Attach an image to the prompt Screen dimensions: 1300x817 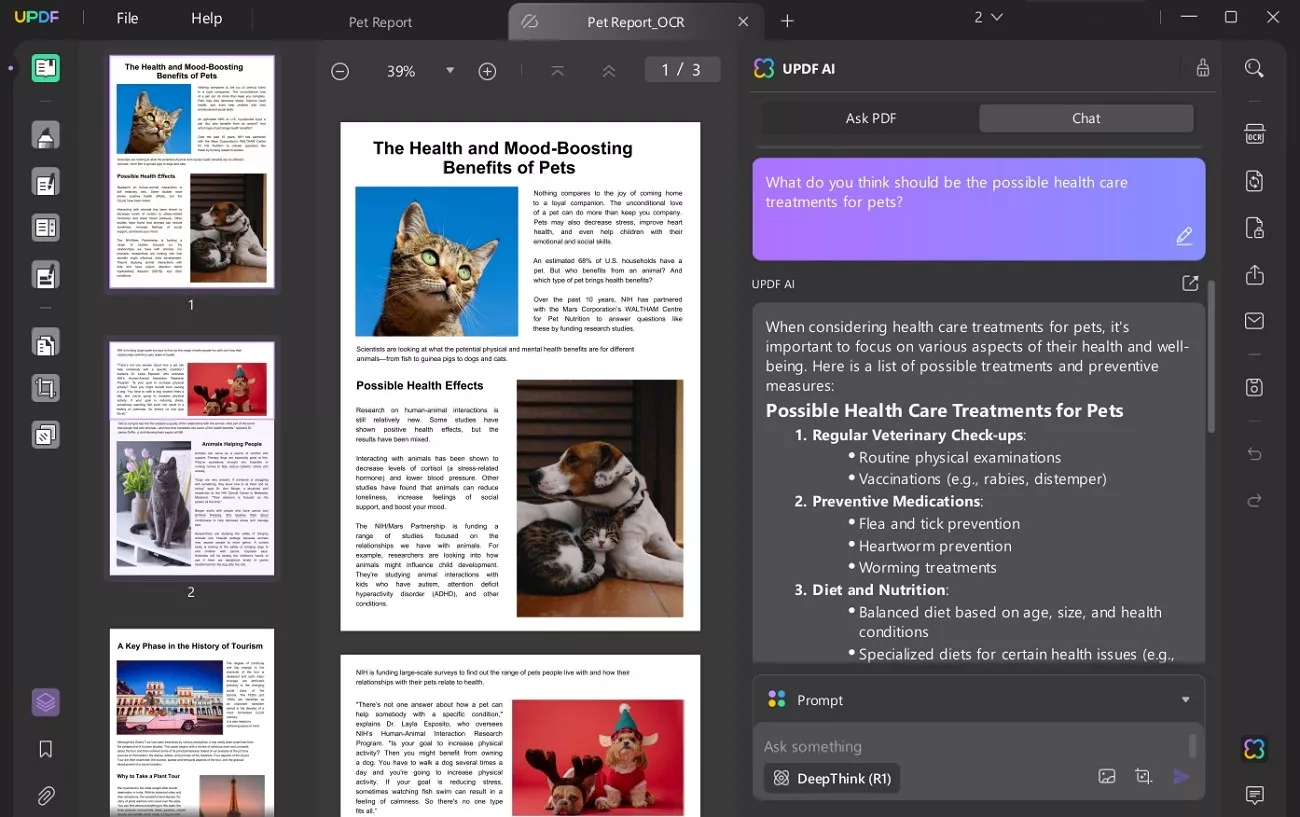click(x=1107, y=777)
